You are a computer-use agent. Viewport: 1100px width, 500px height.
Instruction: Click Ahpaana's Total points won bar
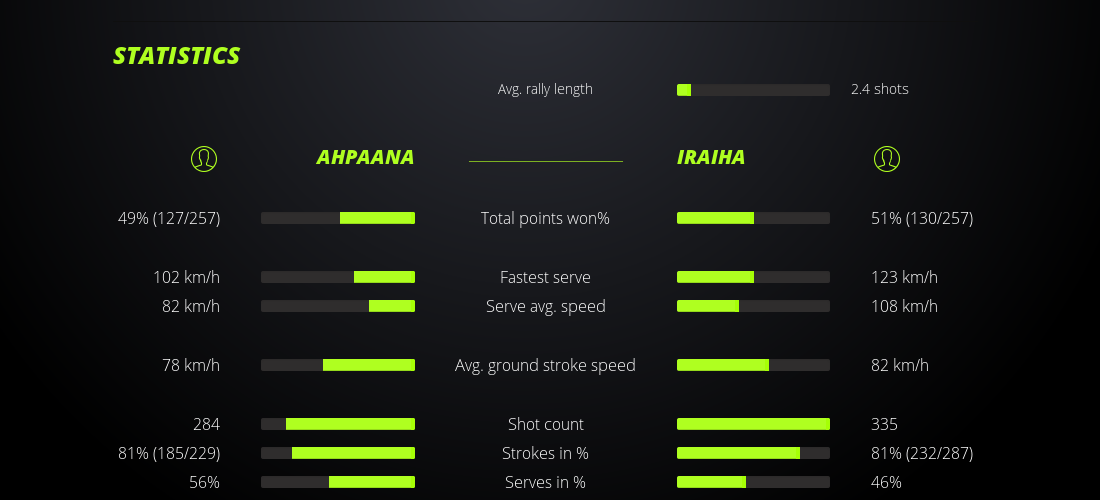(338, 218)
